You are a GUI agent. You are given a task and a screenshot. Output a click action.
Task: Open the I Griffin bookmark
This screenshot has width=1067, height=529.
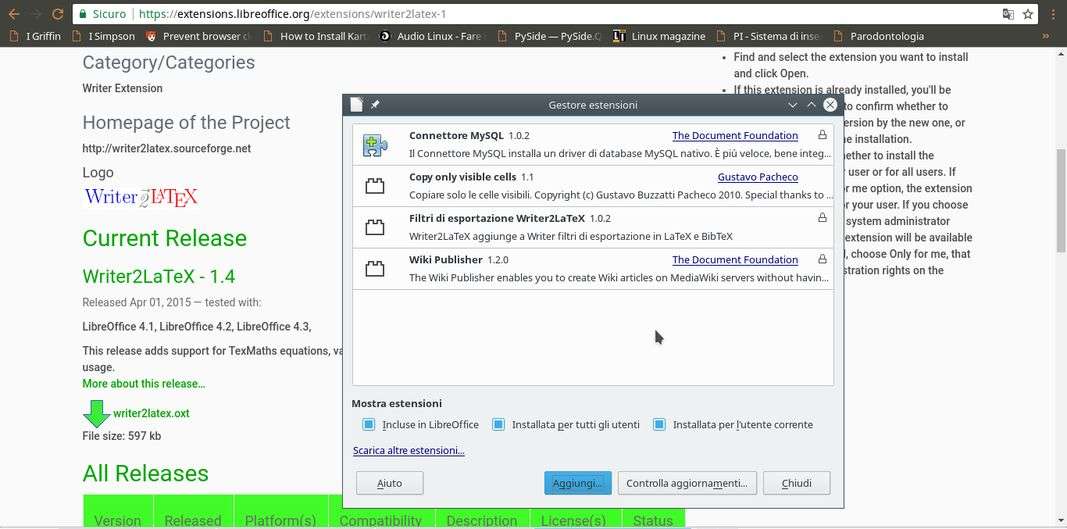(x=34, y=36)
